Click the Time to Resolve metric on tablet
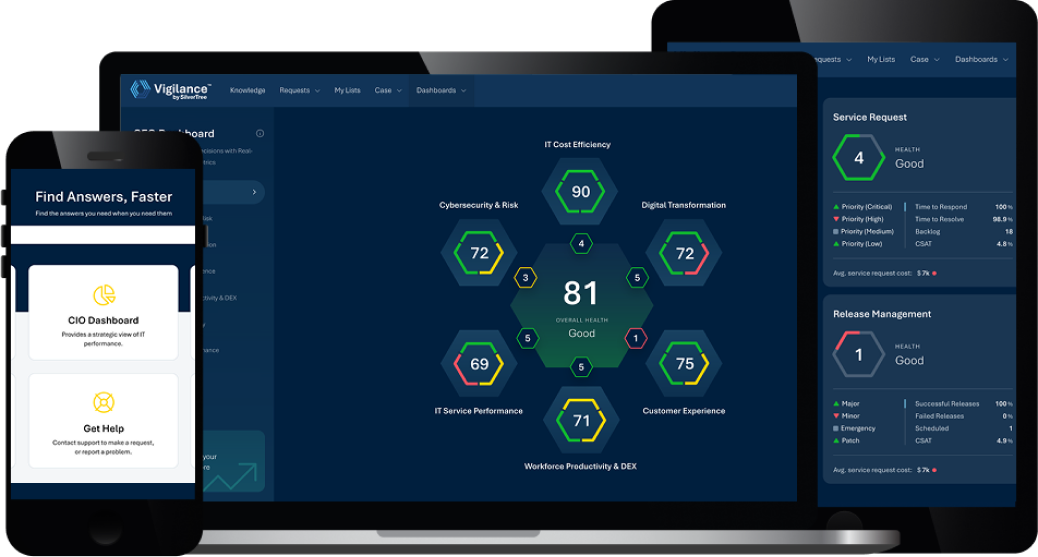The width and height of the screenshot is (1038, 557). (964, 219)
